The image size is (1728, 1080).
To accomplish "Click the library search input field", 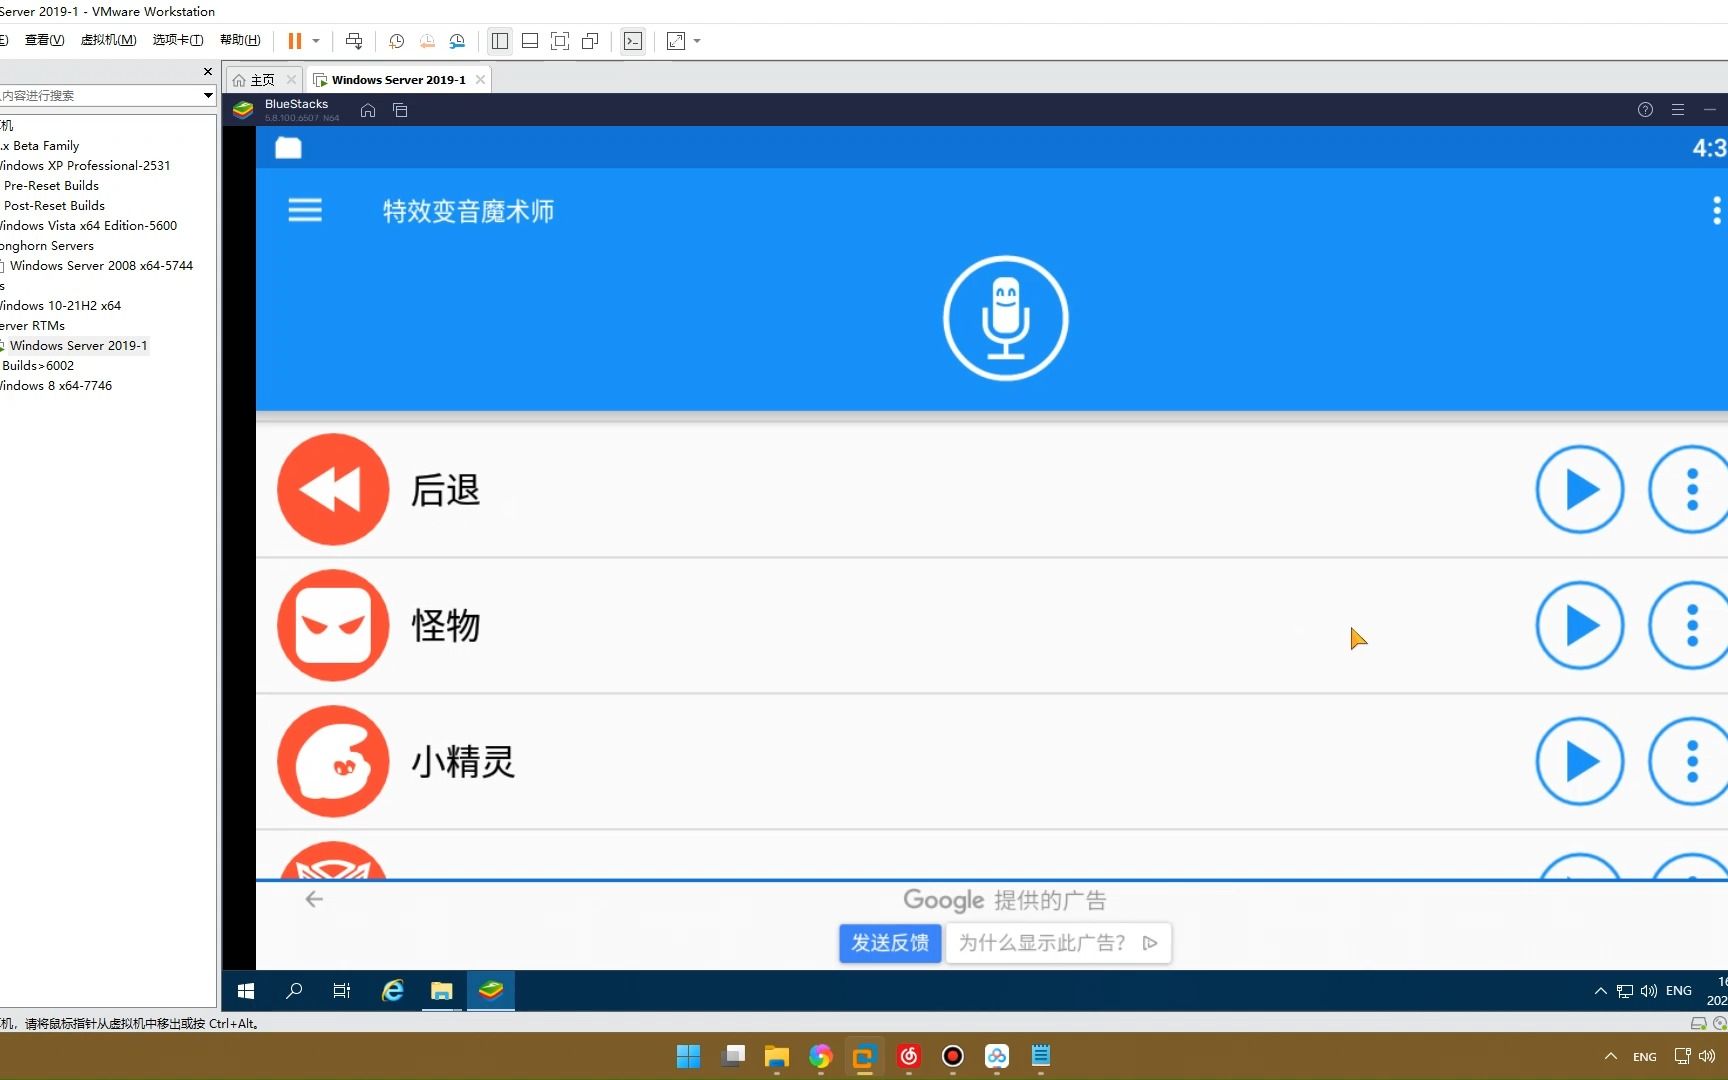I will pyautogui.click(x=100, y=96).
